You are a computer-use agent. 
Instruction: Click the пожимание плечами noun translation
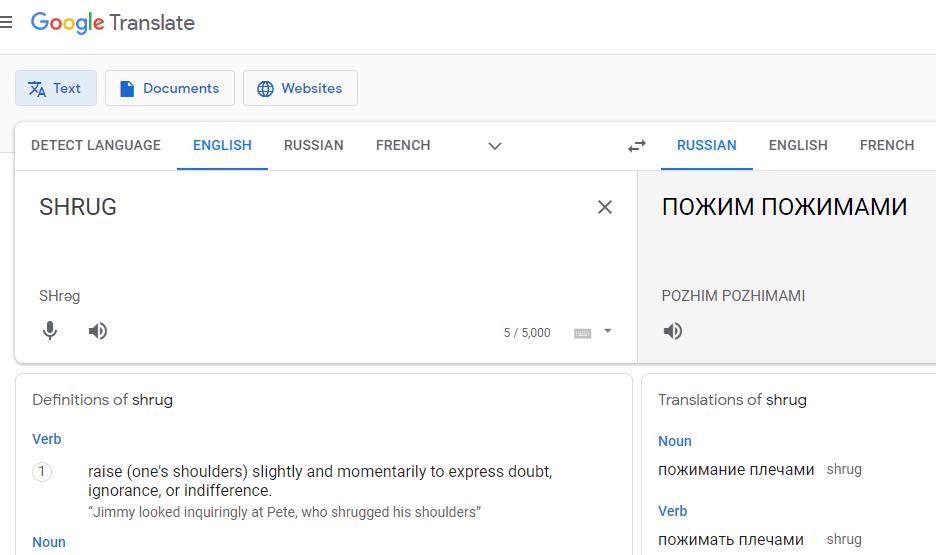(736, 470)
